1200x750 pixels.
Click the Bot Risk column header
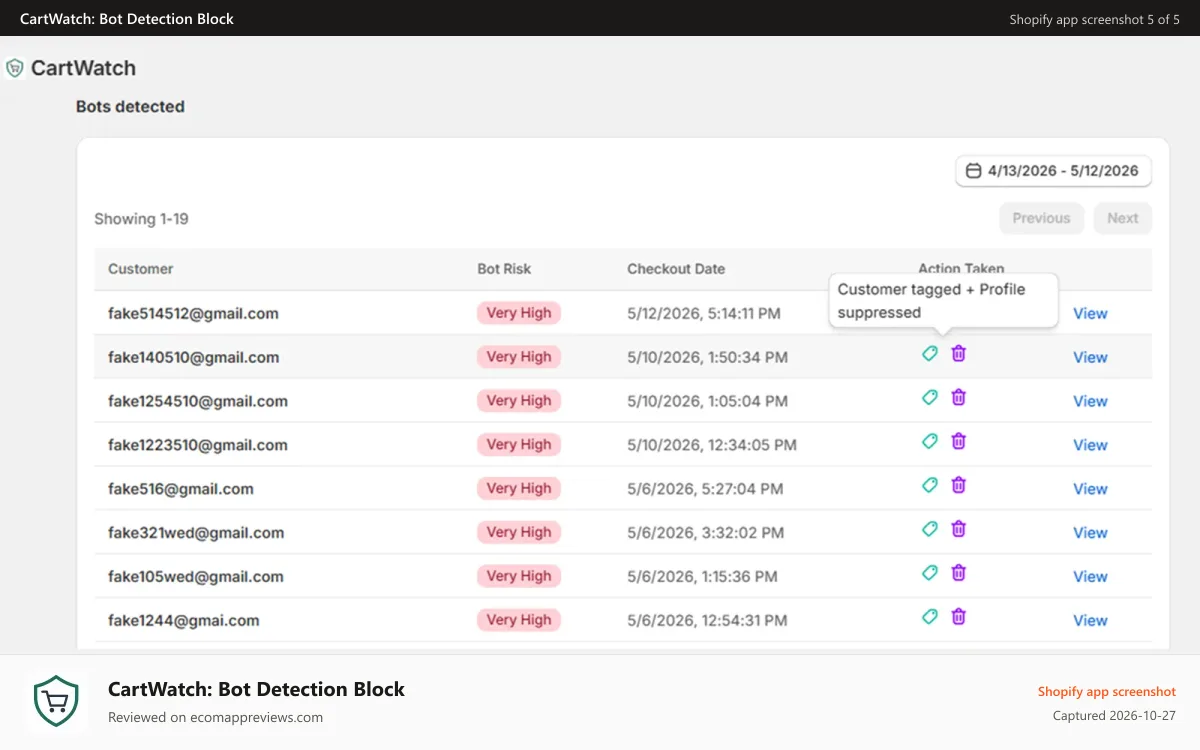click(x=504, y=269)
